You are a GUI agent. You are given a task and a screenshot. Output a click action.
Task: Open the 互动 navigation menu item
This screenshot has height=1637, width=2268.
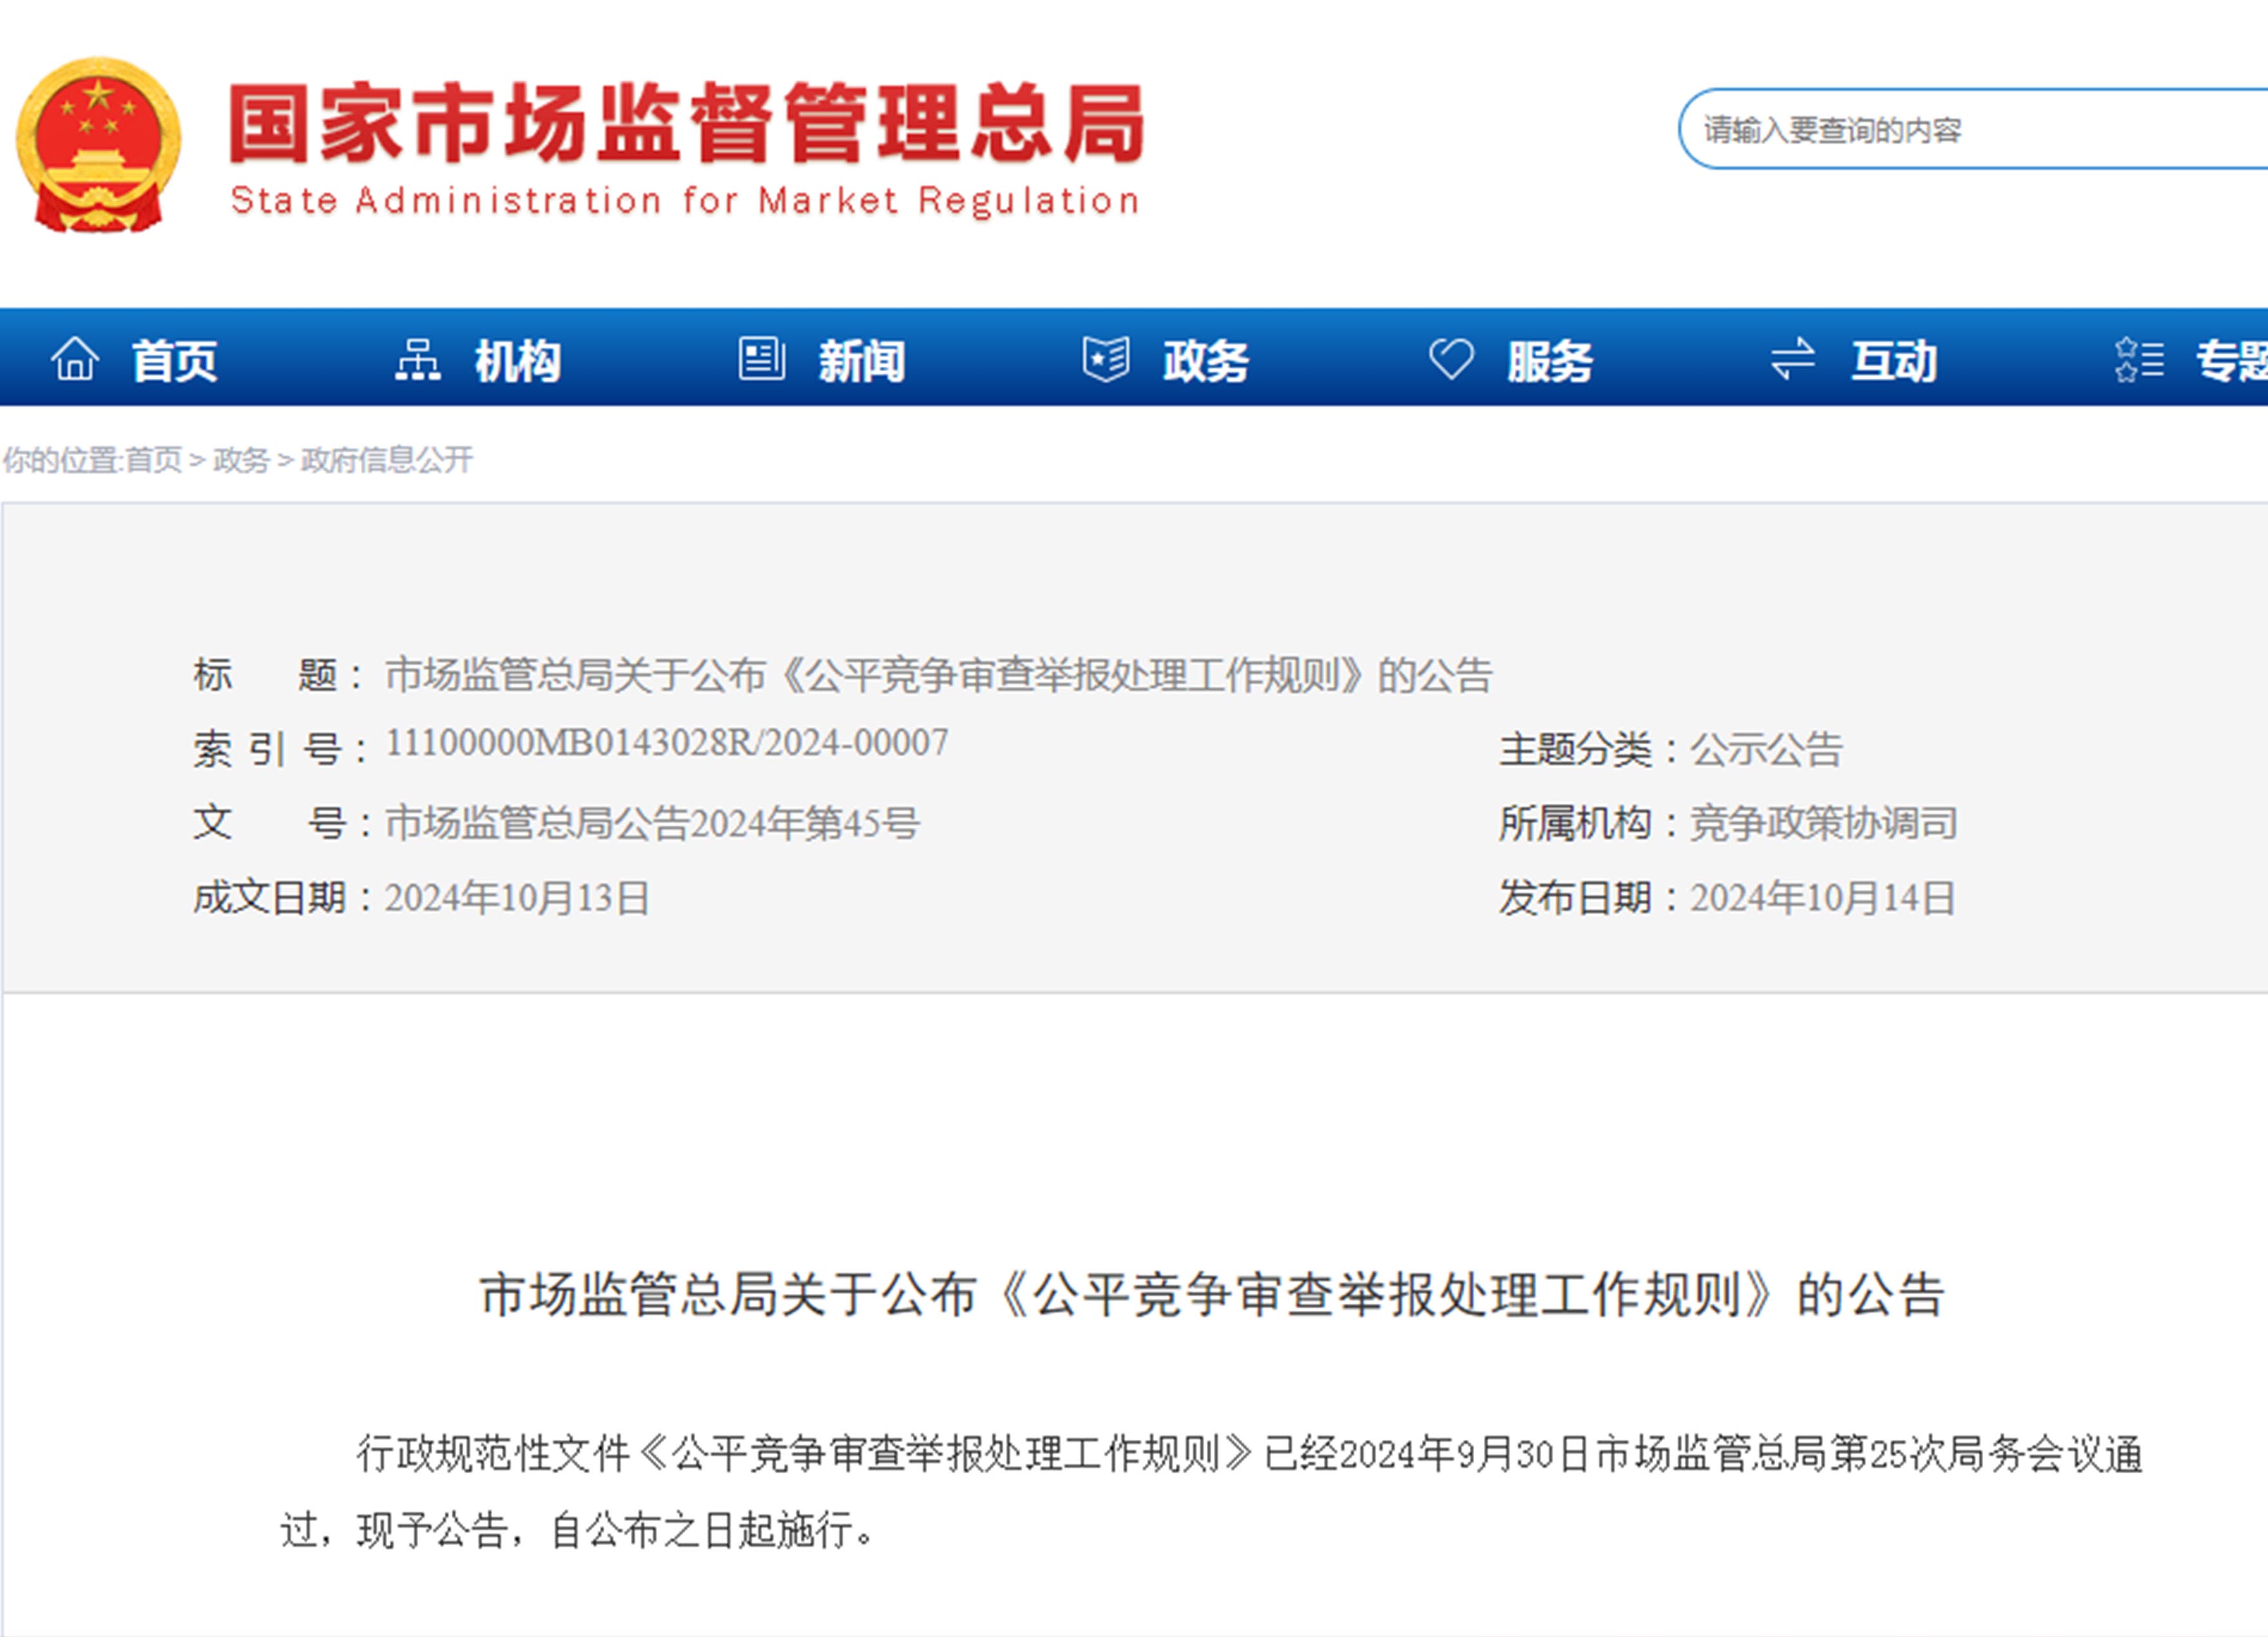pos(1894,360)
